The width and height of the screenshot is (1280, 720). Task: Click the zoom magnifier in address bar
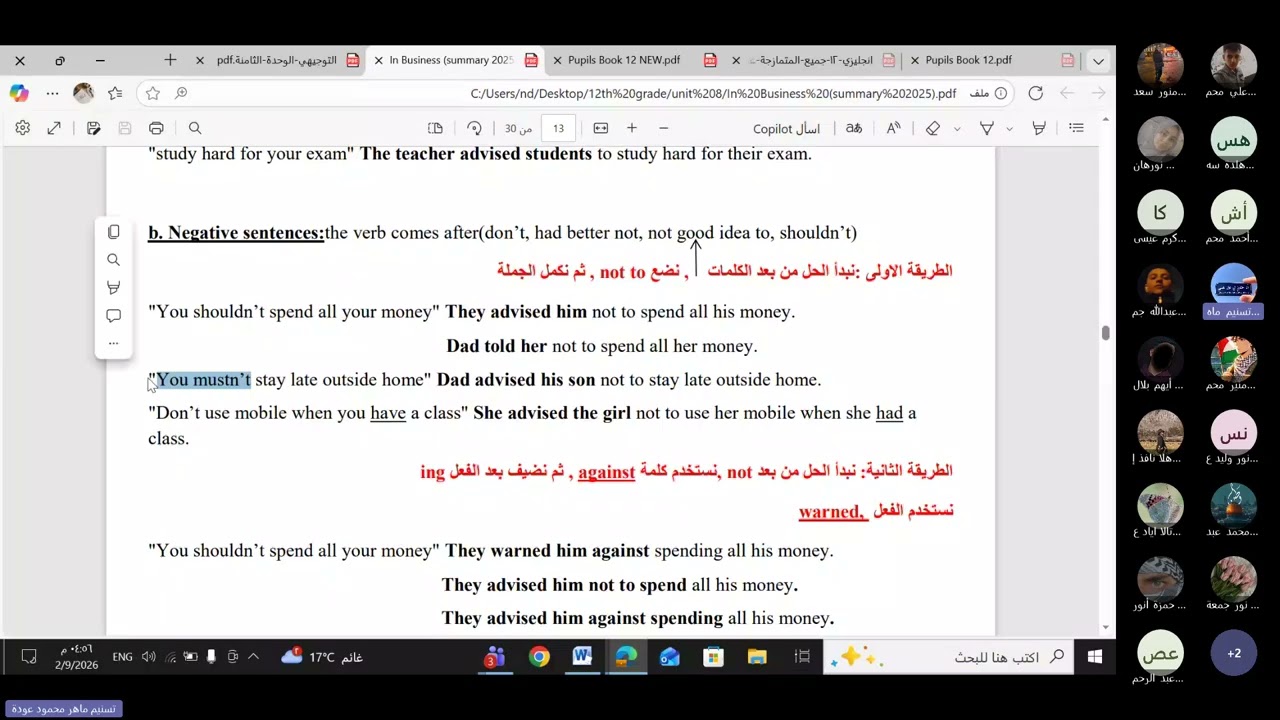click(x=181, y=93)
